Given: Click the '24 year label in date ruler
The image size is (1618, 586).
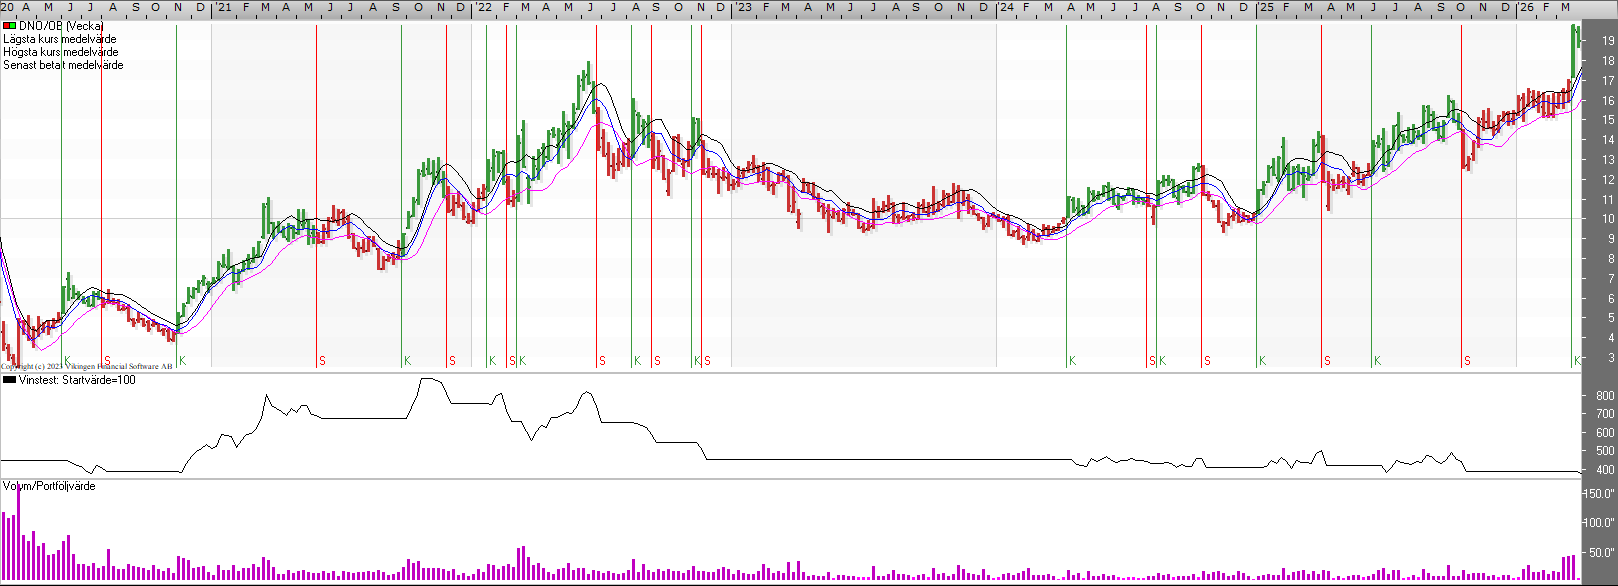Looking at the screenshot, I should 1005,8.
